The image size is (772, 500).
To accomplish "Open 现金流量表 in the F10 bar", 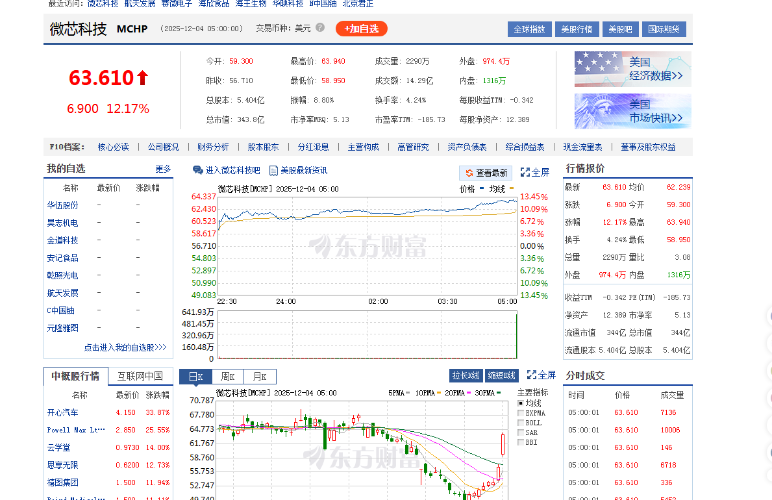I will (x=582, y=147).
